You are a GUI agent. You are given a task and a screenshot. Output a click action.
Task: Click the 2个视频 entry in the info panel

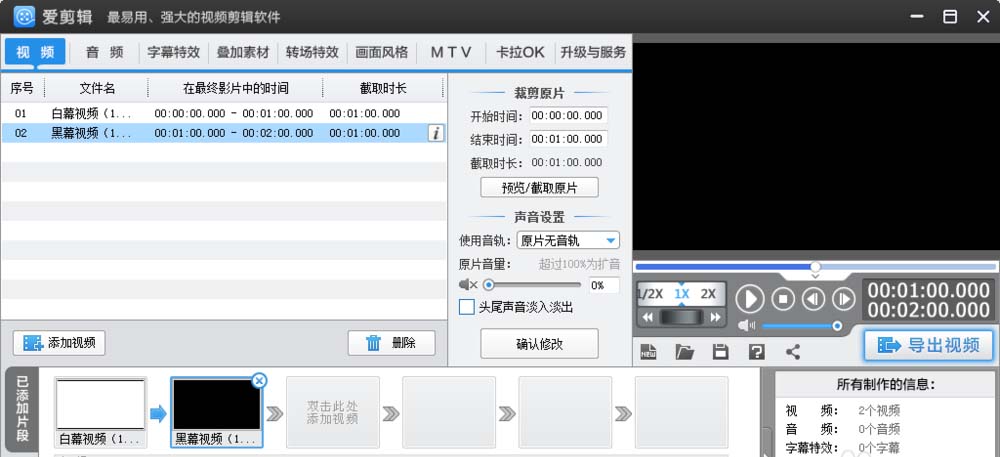[x=879, y=410]
